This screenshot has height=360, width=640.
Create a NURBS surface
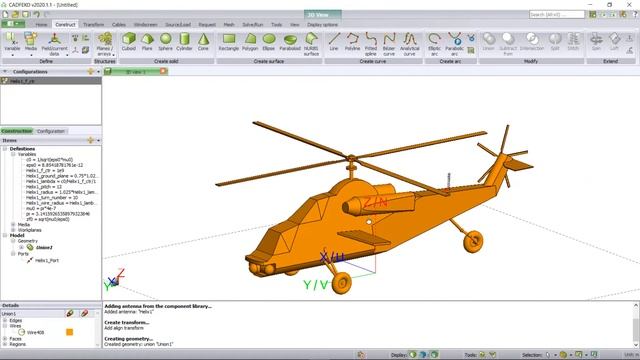pyautogui.click(x=311, y=44)
